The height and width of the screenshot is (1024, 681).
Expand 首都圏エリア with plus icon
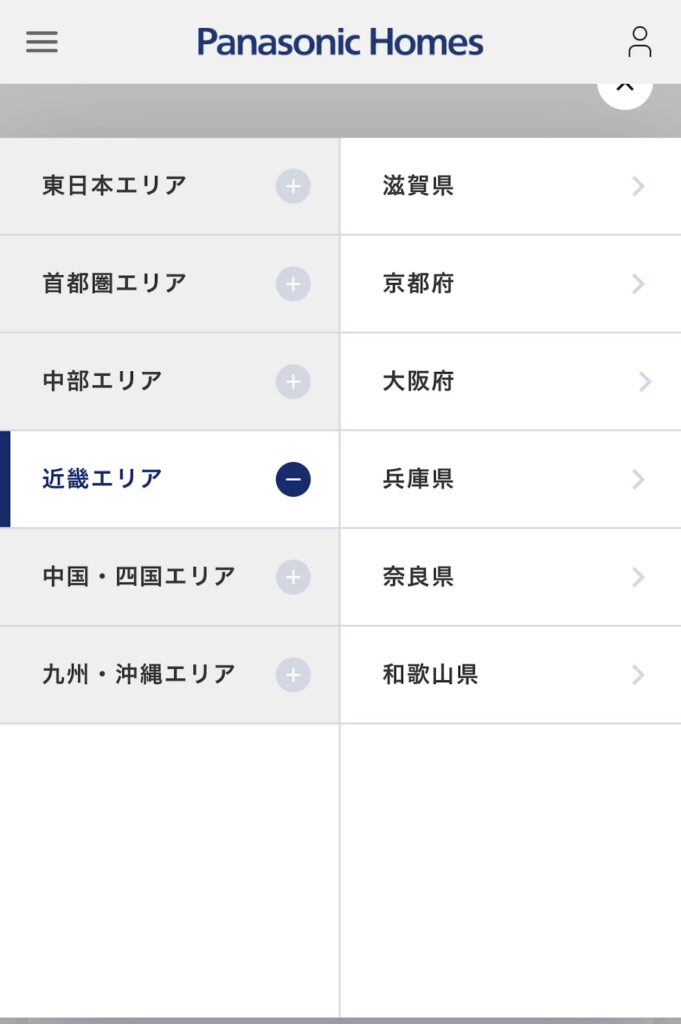click(293, 284)
